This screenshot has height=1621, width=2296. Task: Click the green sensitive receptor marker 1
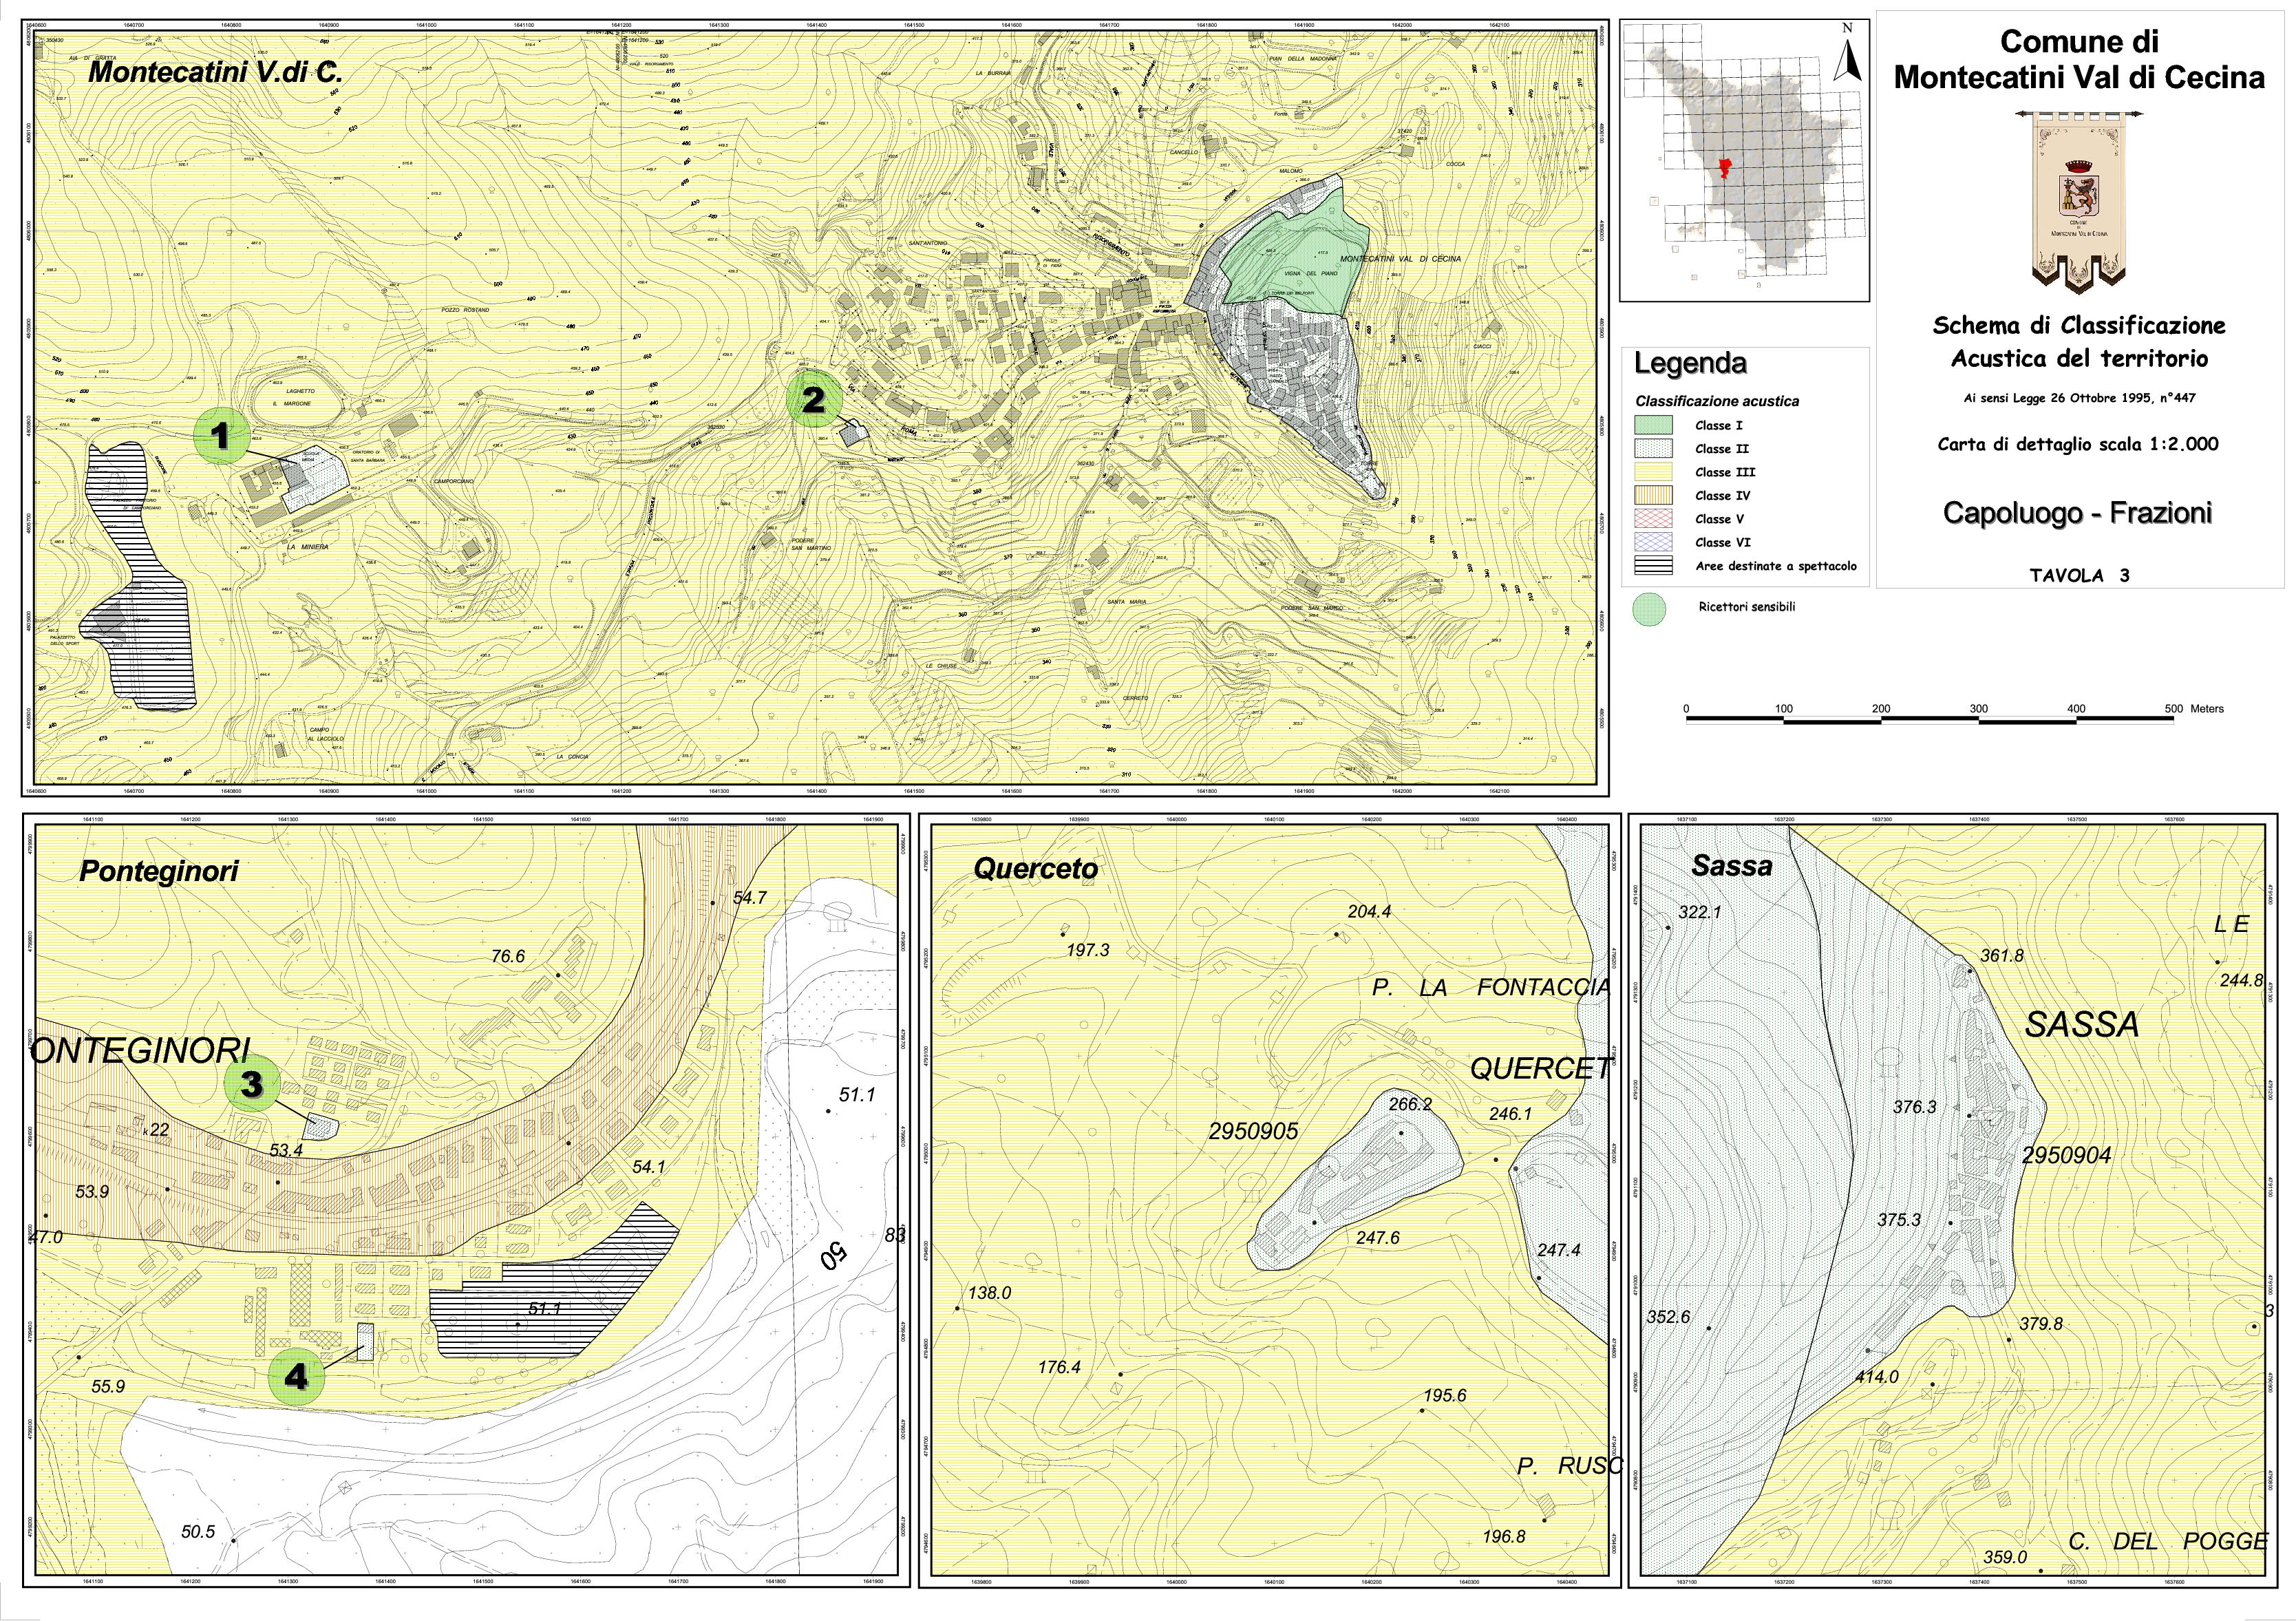click(222, 436)
